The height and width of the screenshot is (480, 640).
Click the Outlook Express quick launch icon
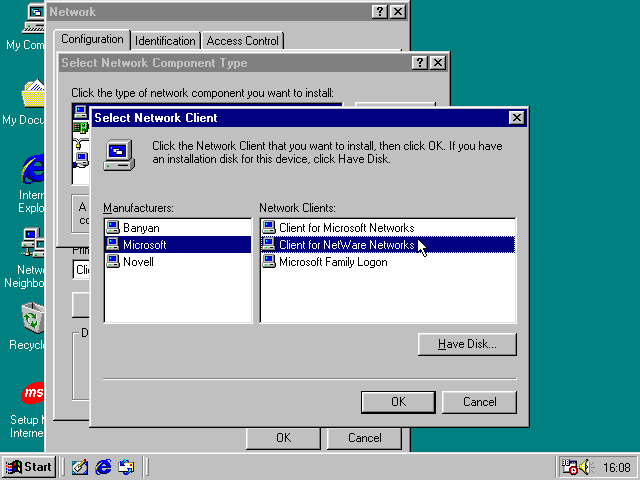126,467
